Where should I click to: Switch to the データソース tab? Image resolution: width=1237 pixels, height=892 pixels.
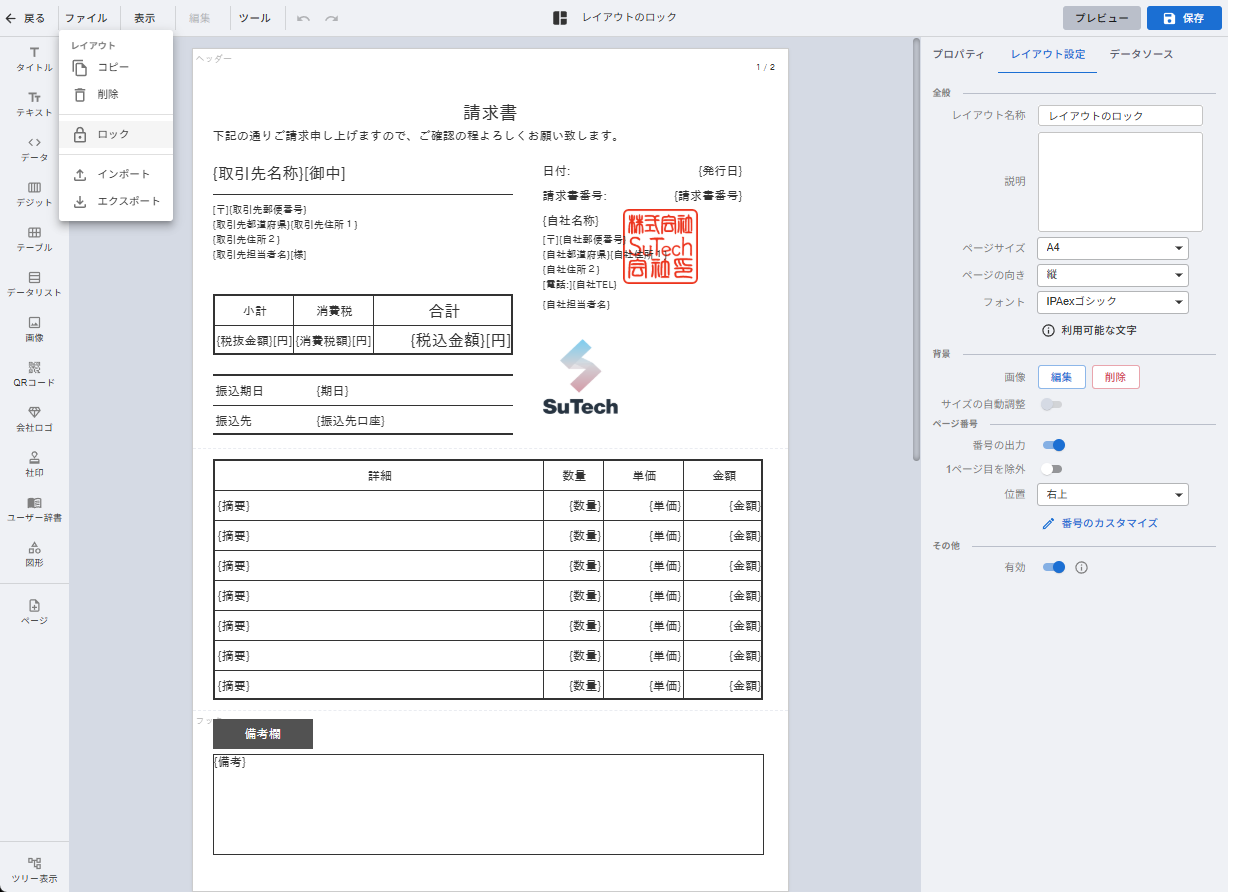click(x=1141, y=54)
